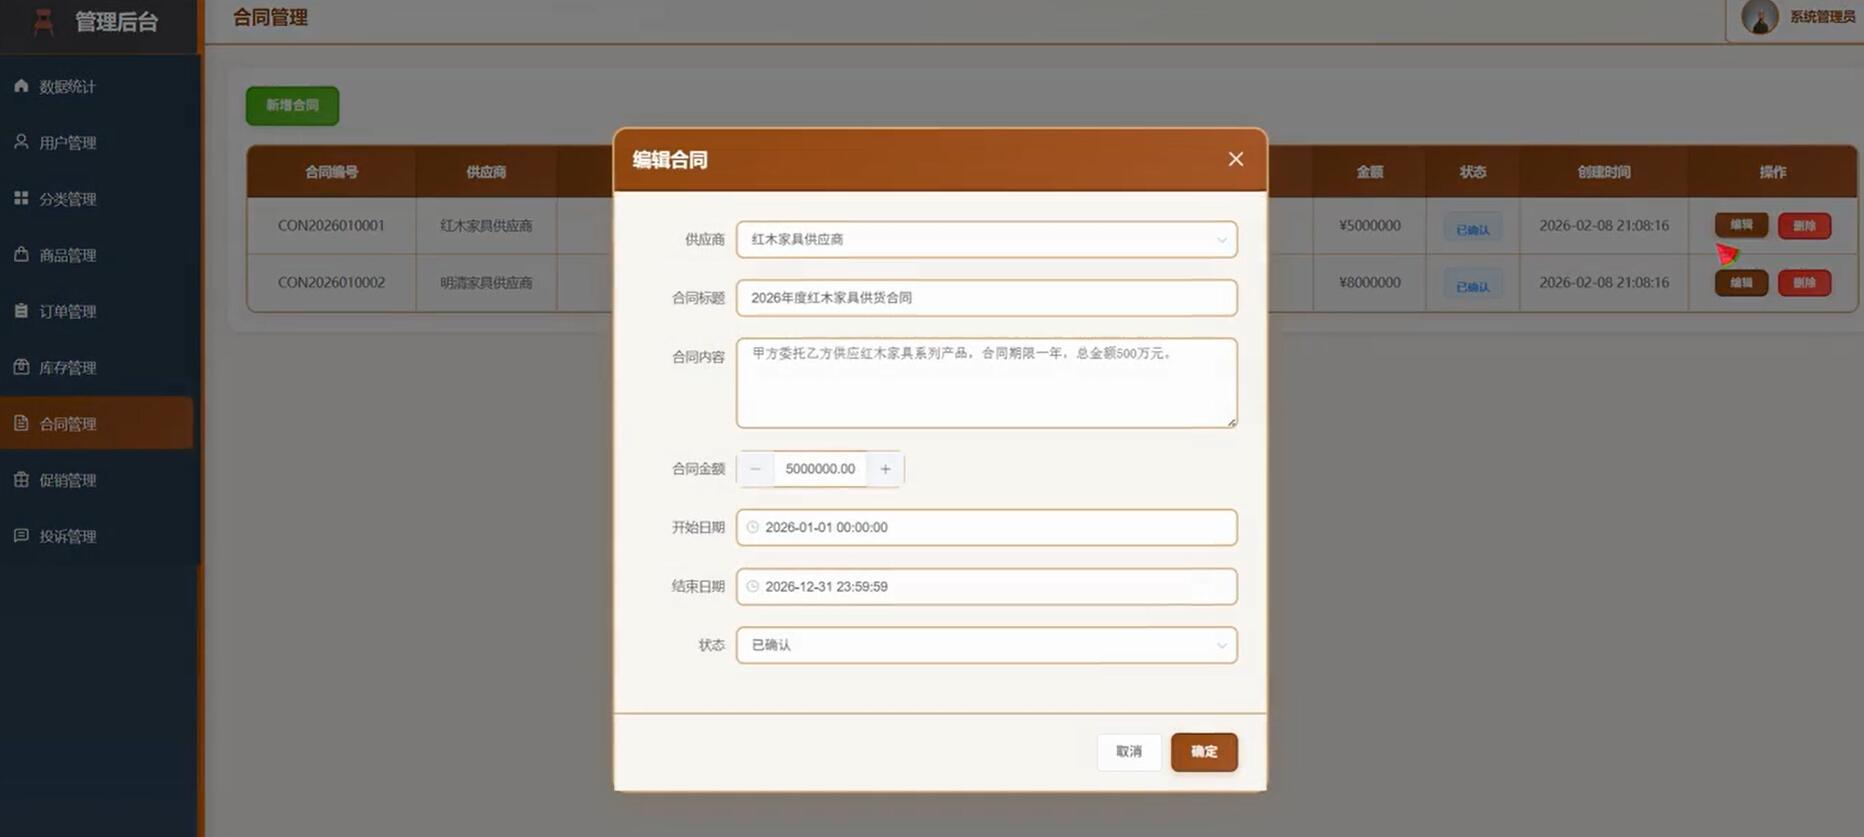The width and height of the screenshot is (1864, 837).
Task: Confirm with the 确定 button
Action: click(x=1204, y=752)
